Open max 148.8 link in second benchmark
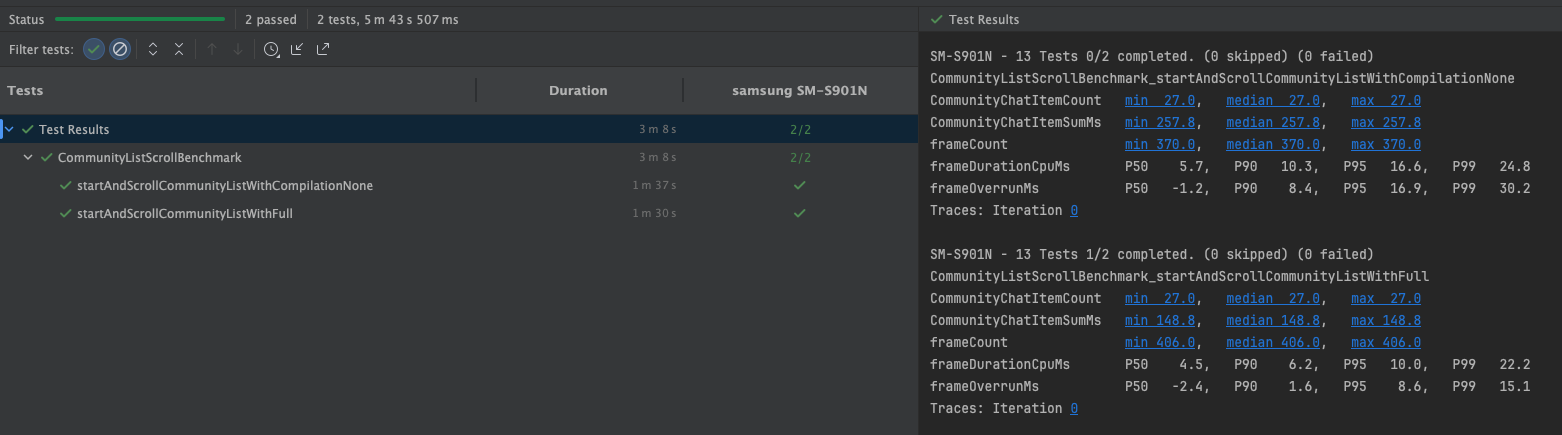 pos(1386,320)
